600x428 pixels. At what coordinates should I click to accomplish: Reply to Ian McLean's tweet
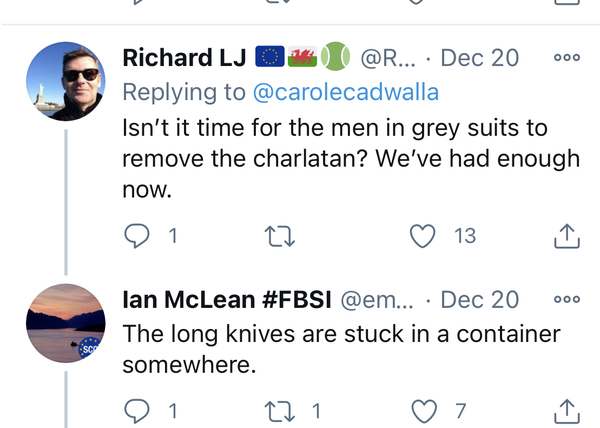tap(137, 410)
